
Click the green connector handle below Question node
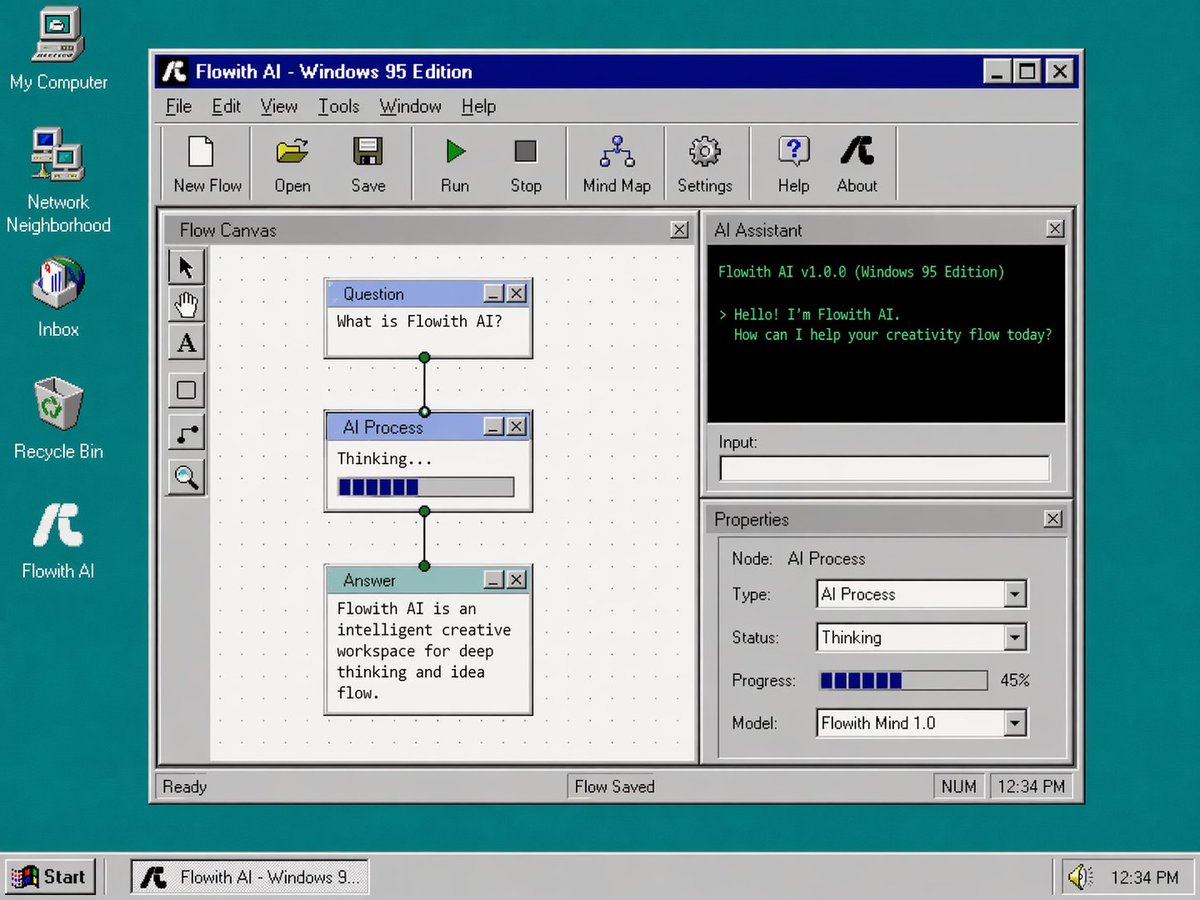click(x=424, y=357)
